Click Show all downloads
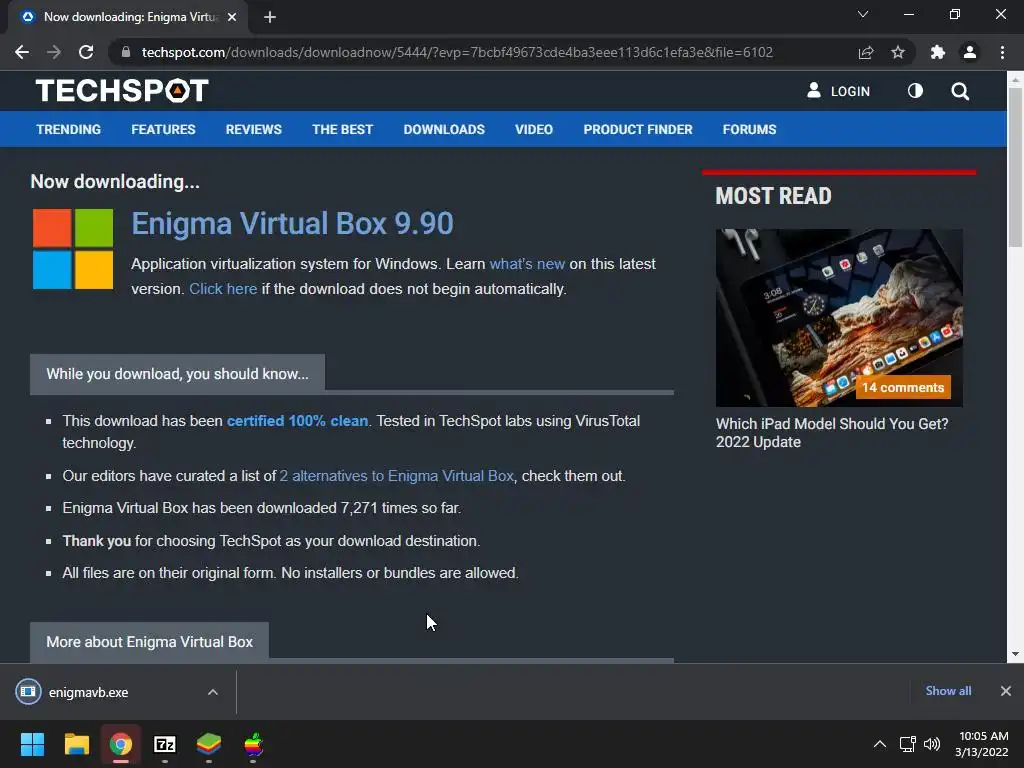1024x768 pixels. click(x=948, y=691)
